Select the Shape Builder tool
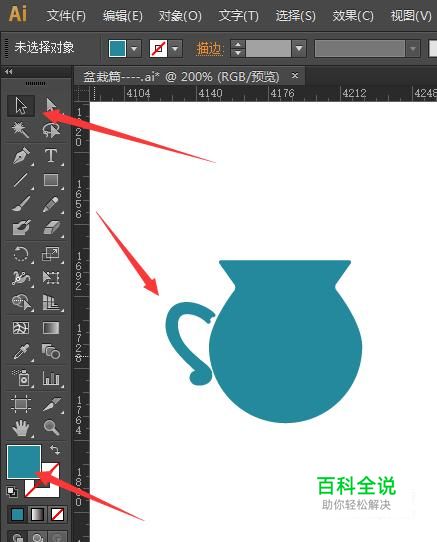437x542 pixels. [x=21, y=302]
